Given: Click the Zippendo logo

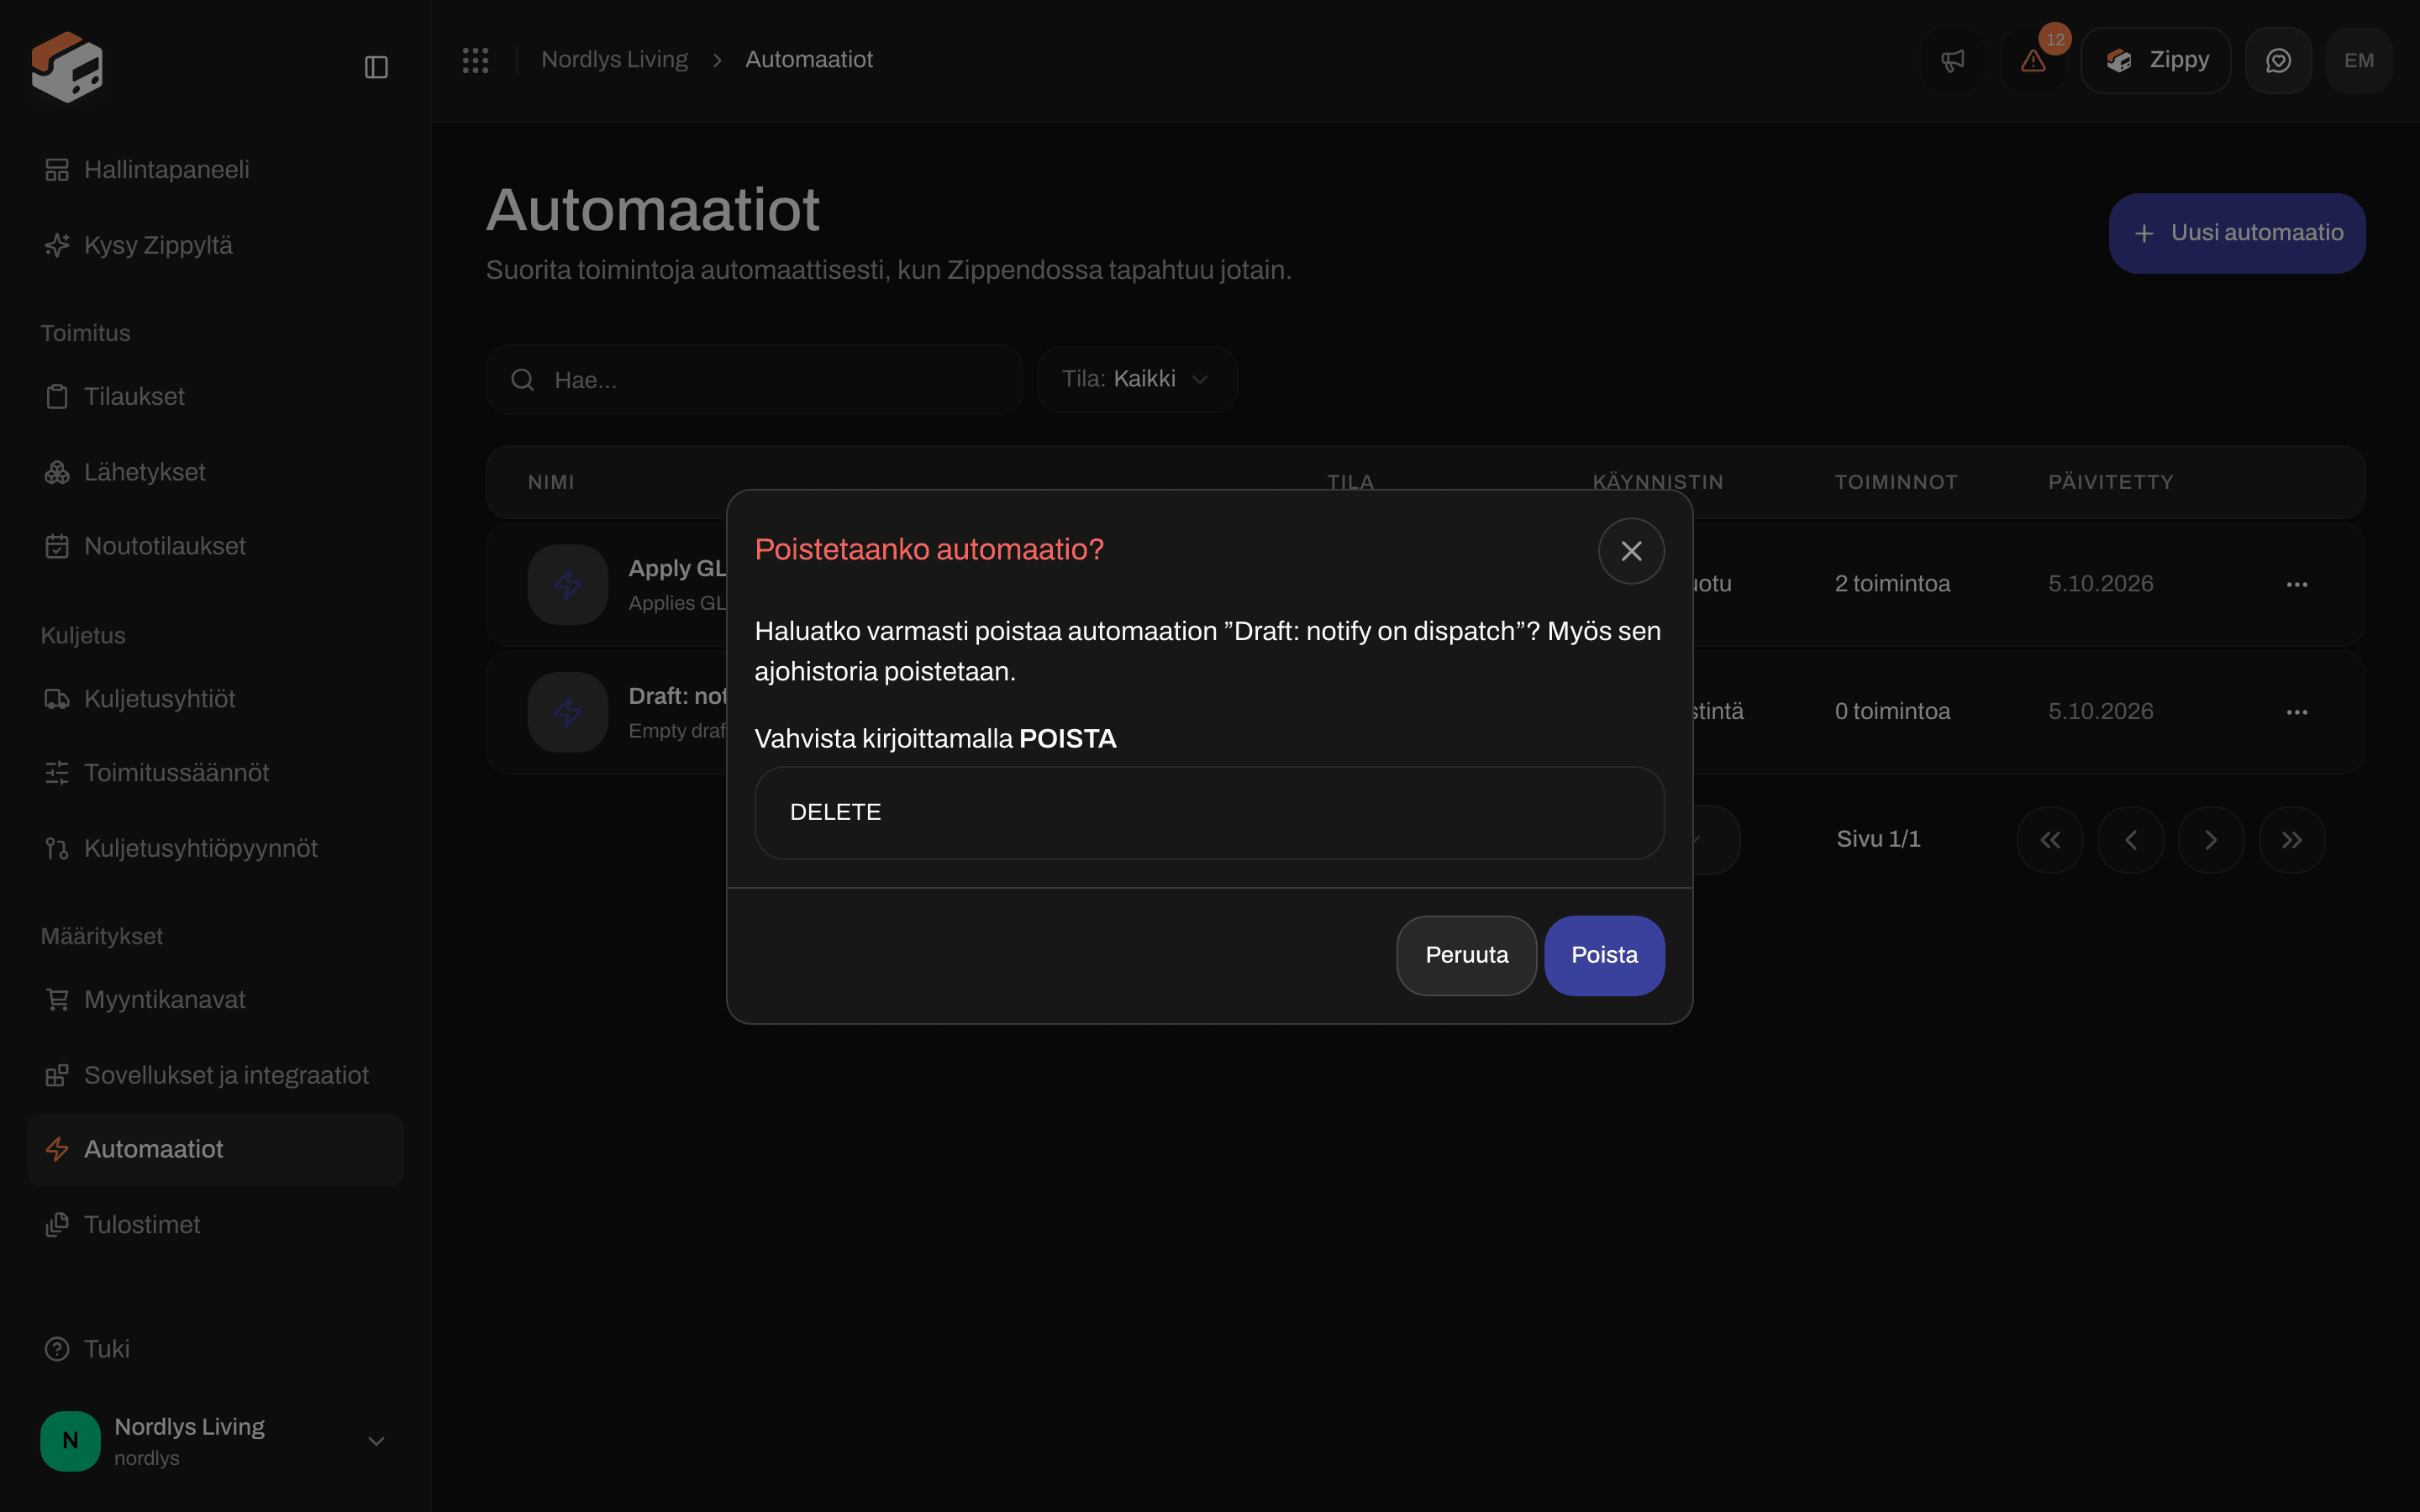Looking at the screenshot, I should (x=67, y=66).
